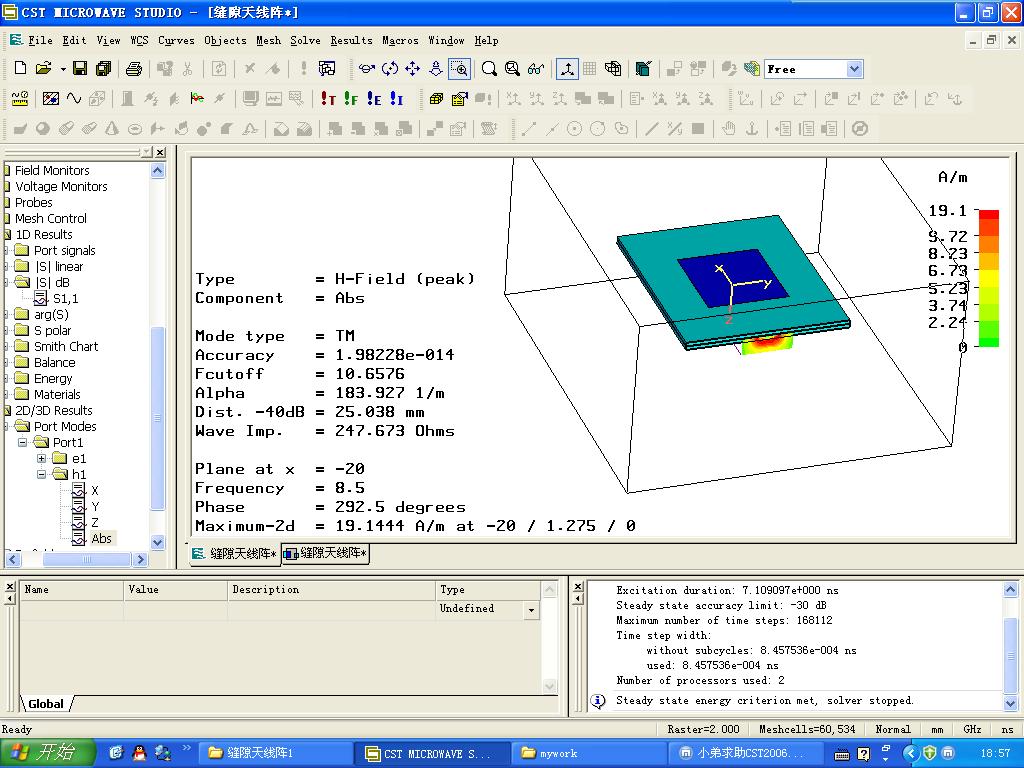
Task: Close the parameter list panel
Action: point(10,586)
